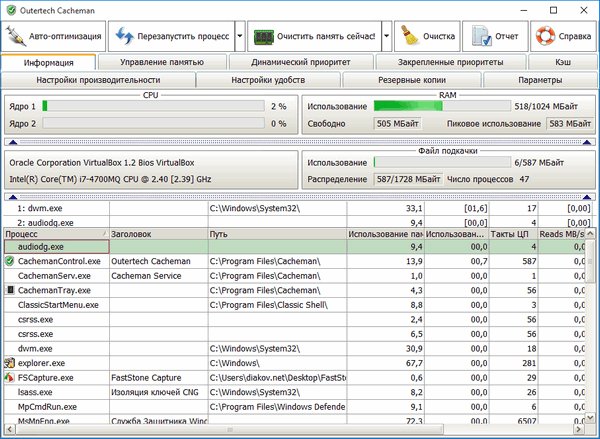
Task: Sort by the Процесс column header
Action: point(56,234)
